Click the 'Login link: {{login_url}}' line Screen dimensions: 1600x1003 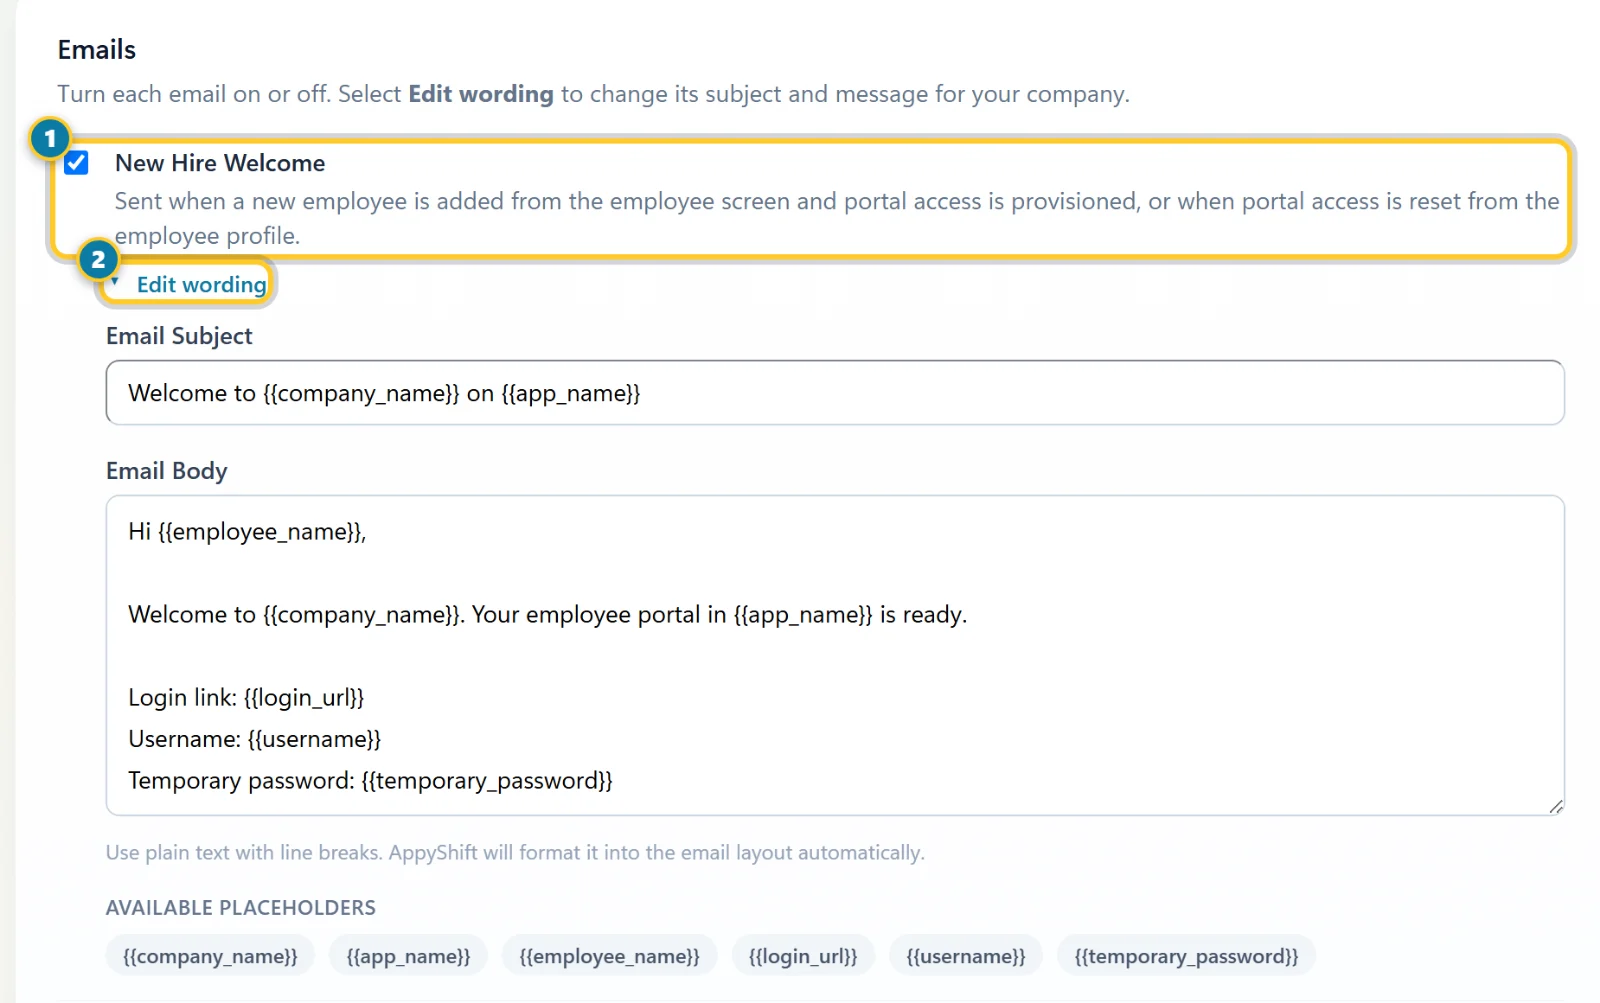tap(246, 698)
